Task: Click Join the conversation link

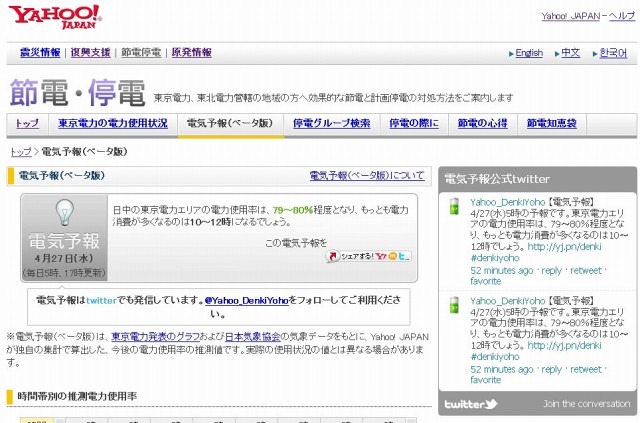Action: [587, 404]
